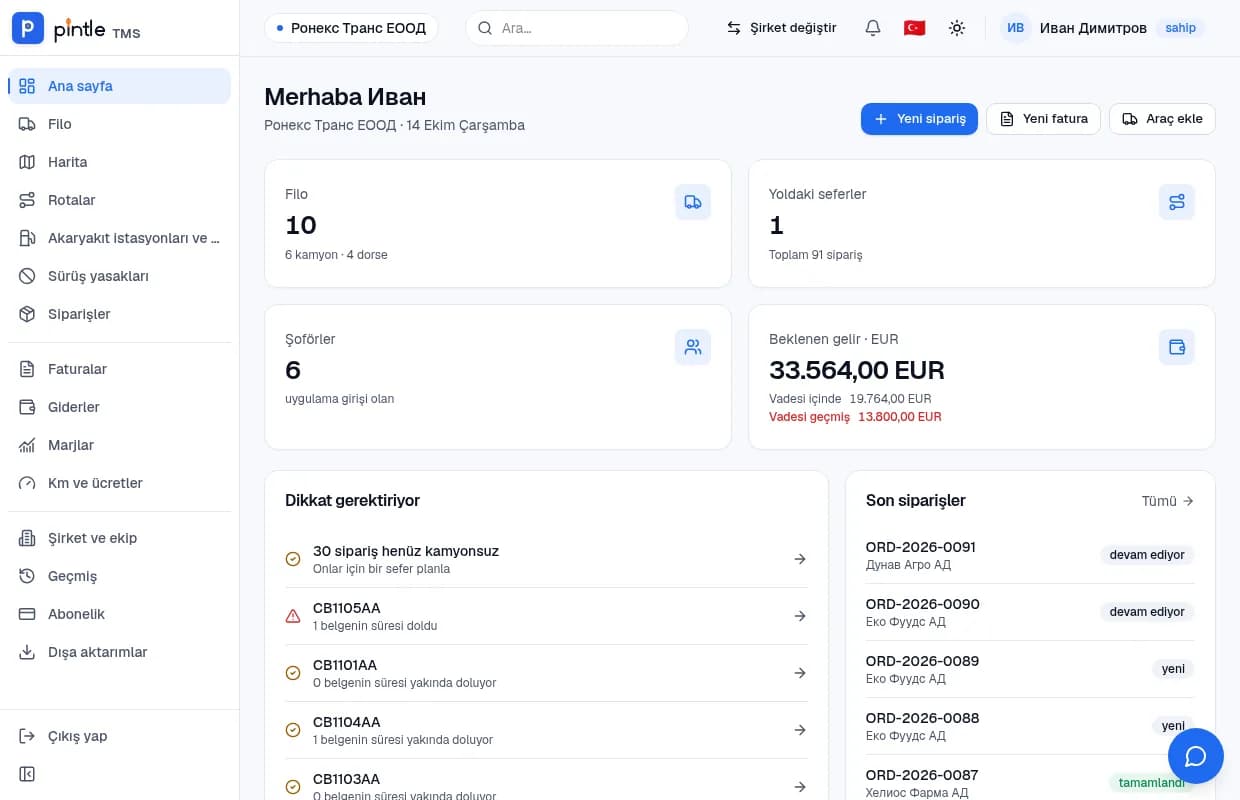Click the Şirket değiştir switch button
1240x800 pixels.
(782, 28)
